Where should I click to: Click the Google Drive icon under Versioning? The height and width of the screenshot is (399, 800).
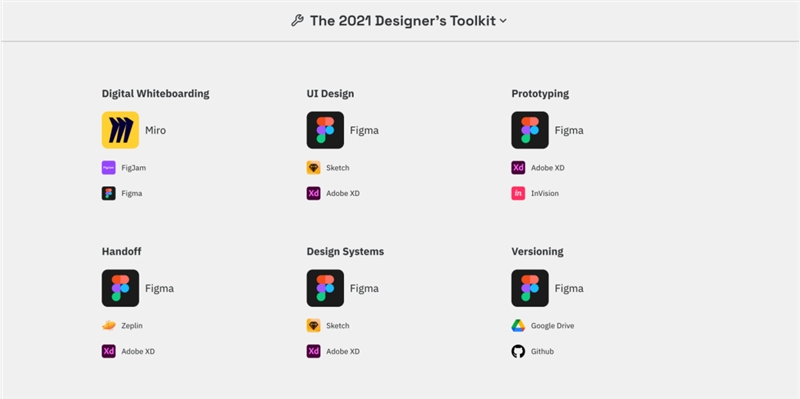point(518,326)
